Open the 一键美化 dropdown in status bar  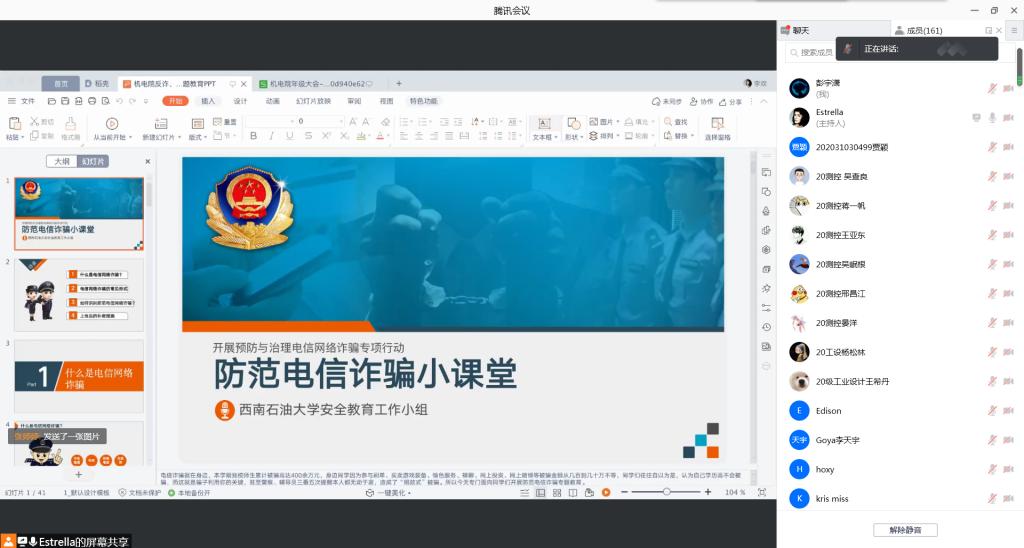click(x=407, y=492)
